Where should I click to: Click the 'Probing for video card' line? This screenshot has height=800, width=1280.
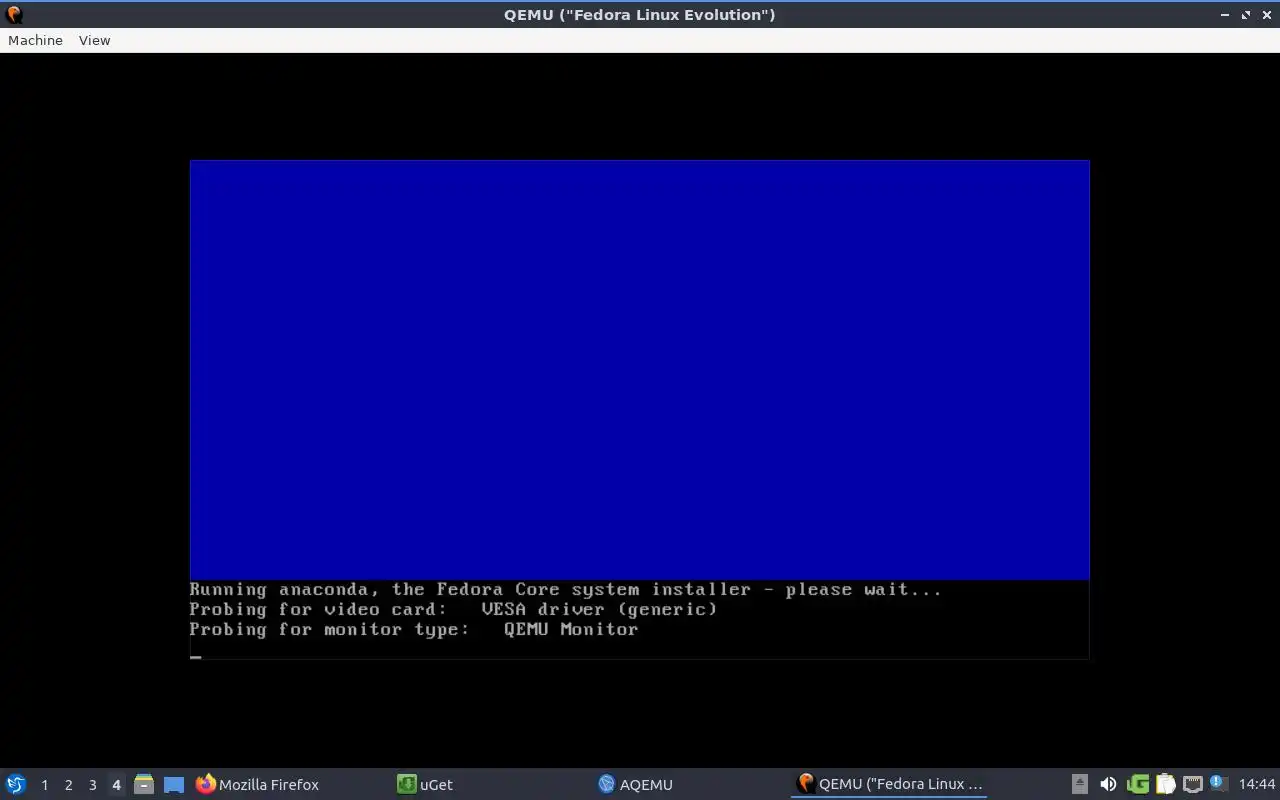[453, 609]
